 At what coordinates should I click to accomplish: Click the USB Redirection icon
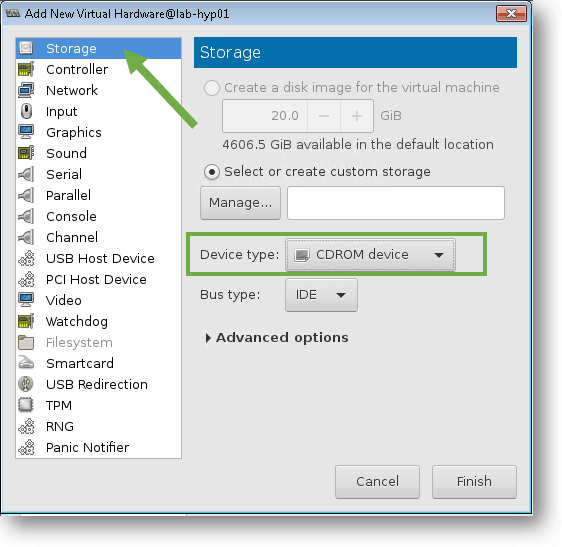[x=26, y=384]
